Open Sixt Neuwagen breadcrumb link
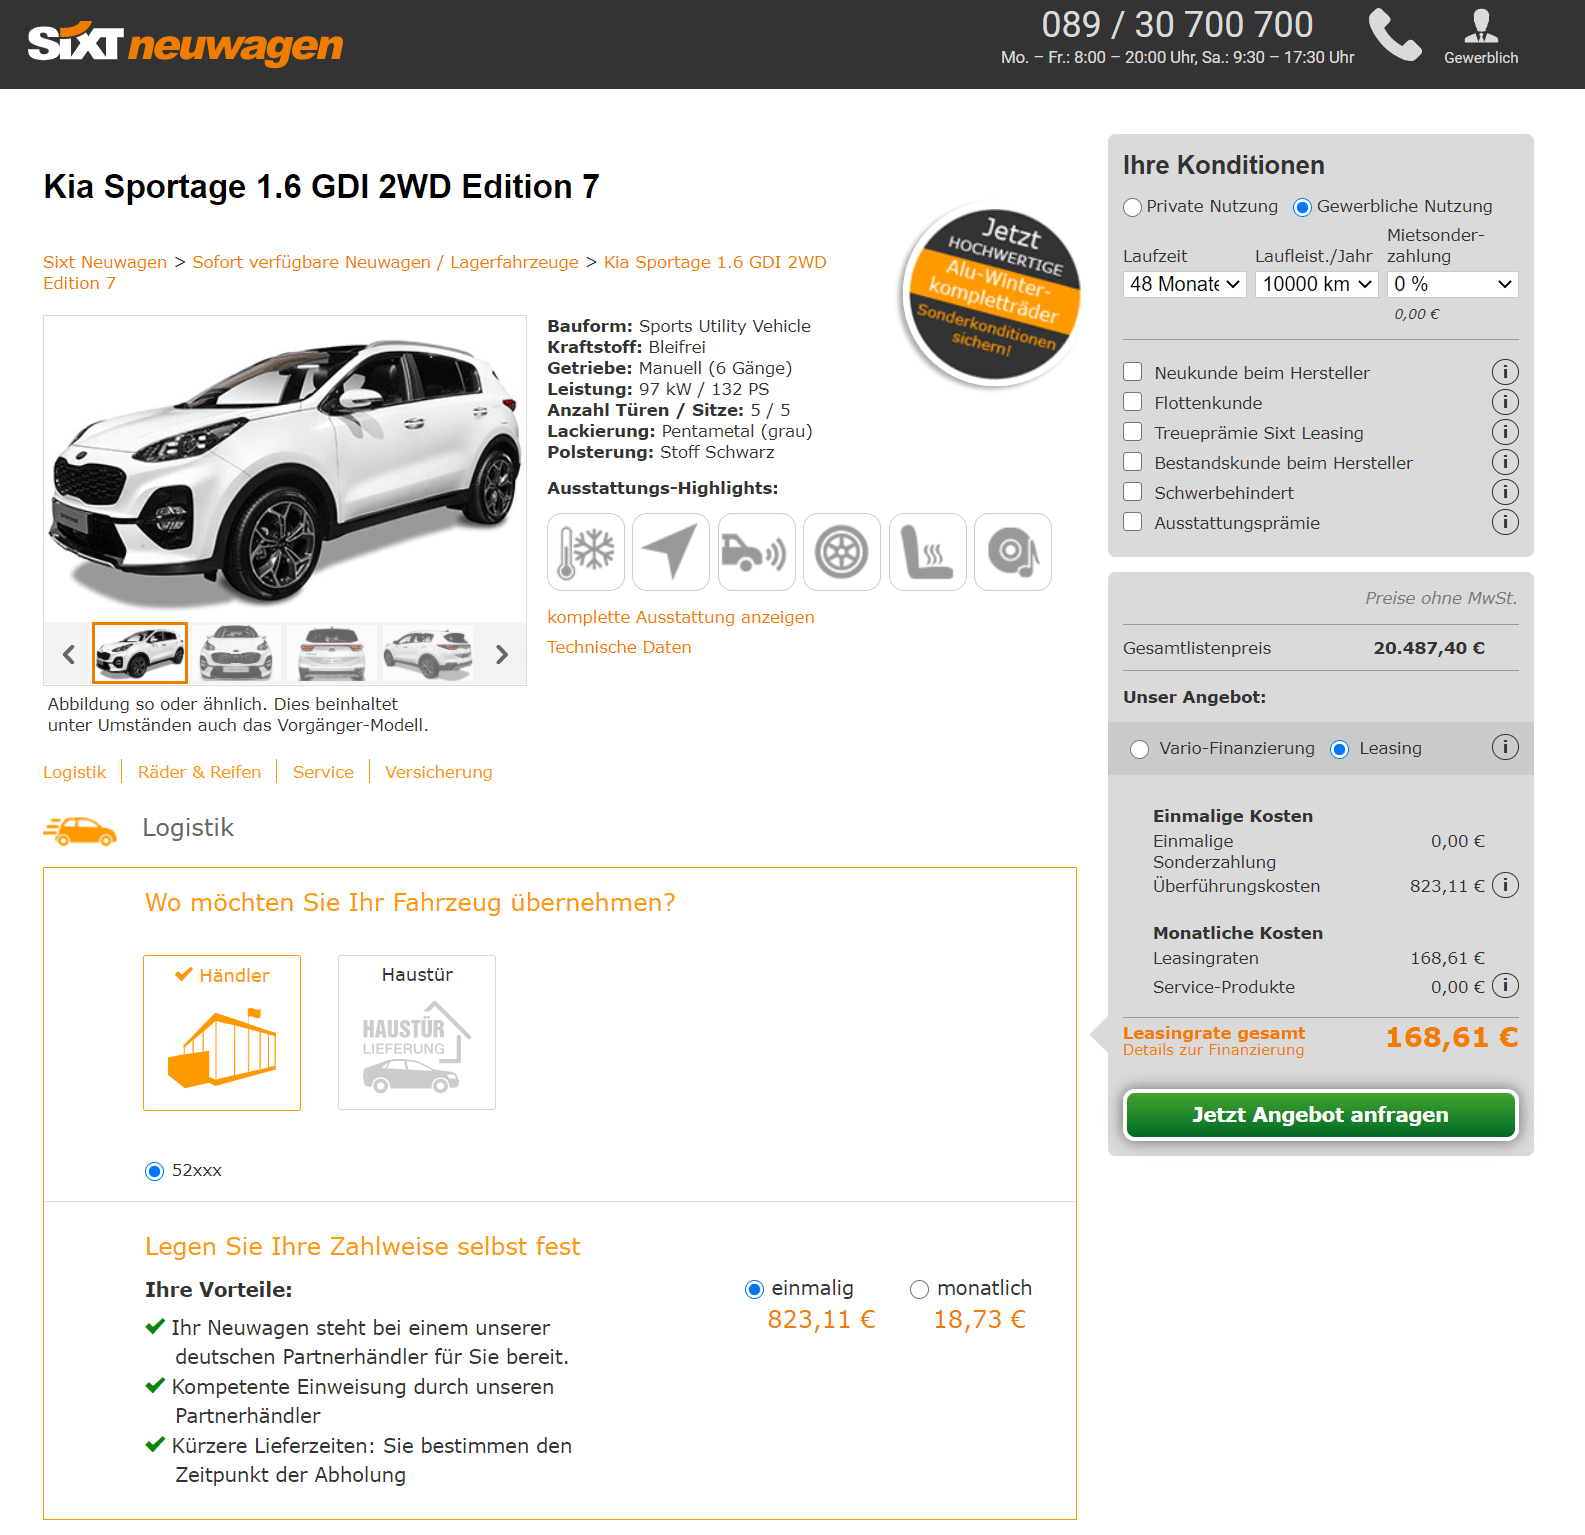1585x1535 pixels. (x=105, y=262)
